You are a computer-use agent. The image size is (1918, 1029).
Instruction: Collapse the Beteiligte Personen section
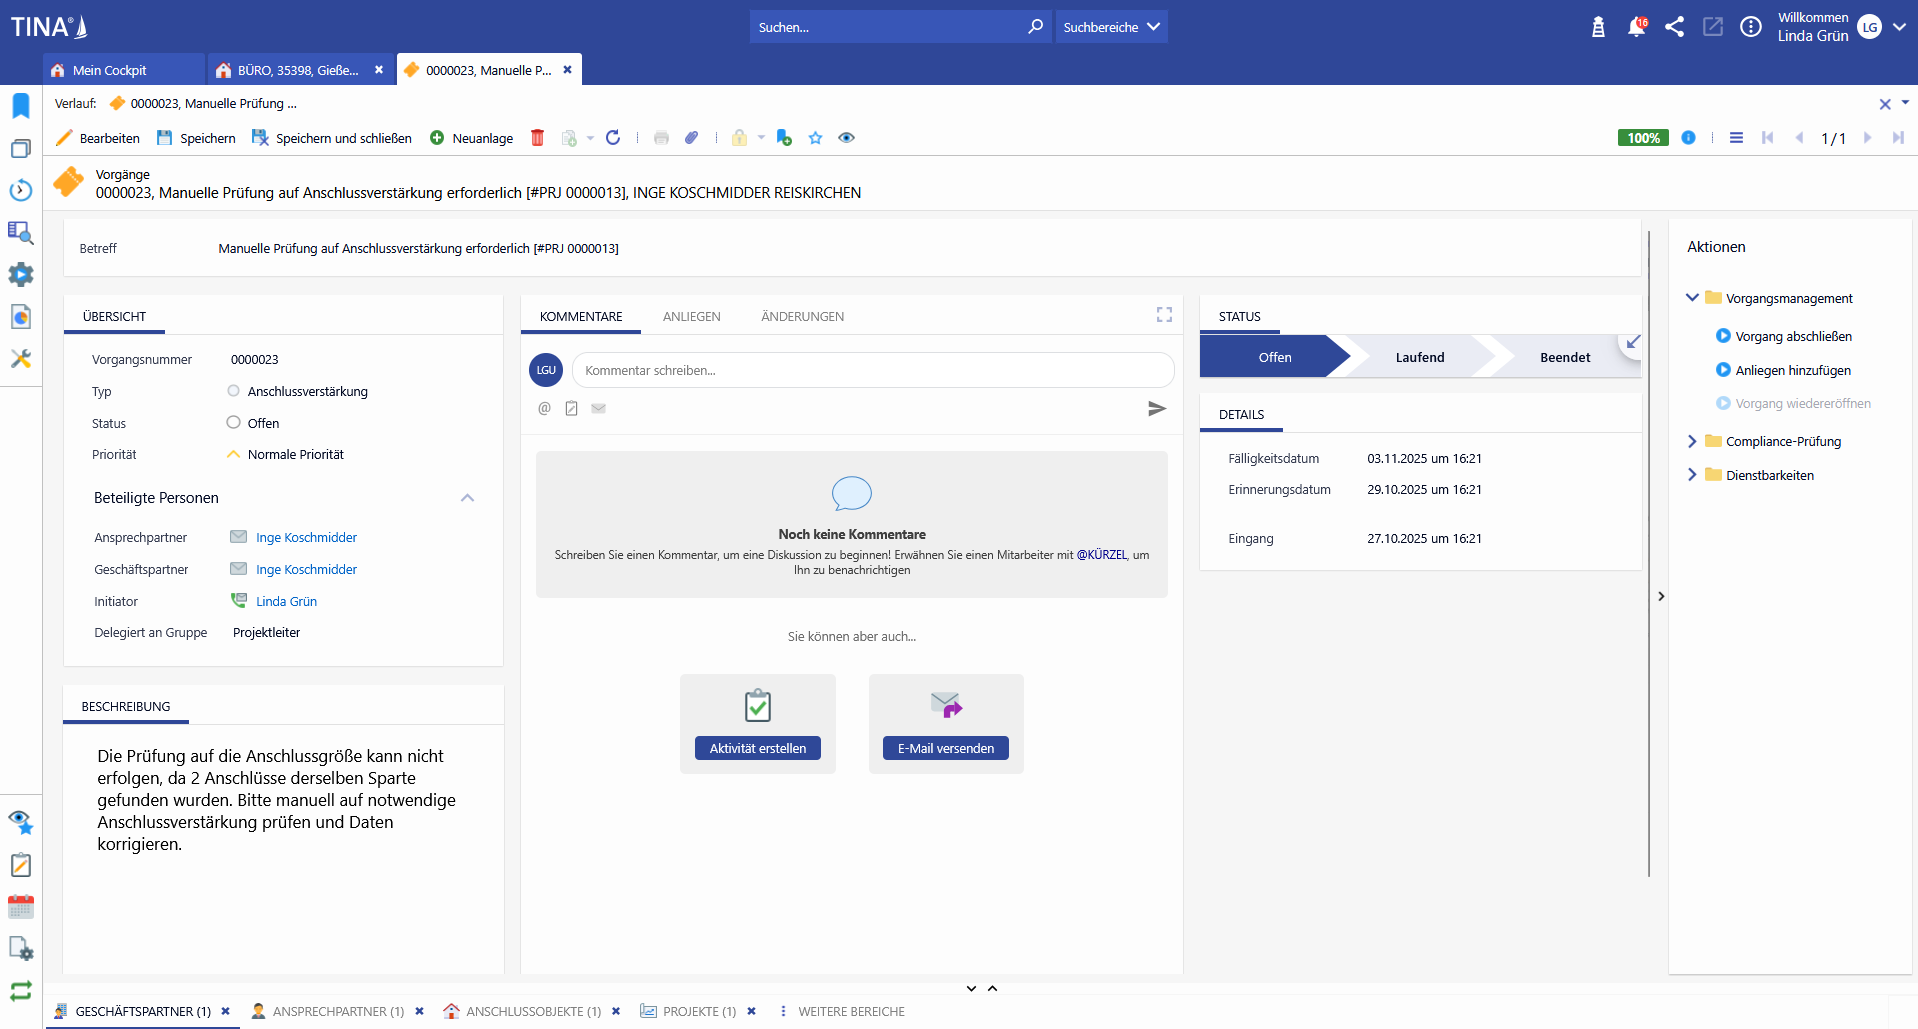click(x=467, y=498)
